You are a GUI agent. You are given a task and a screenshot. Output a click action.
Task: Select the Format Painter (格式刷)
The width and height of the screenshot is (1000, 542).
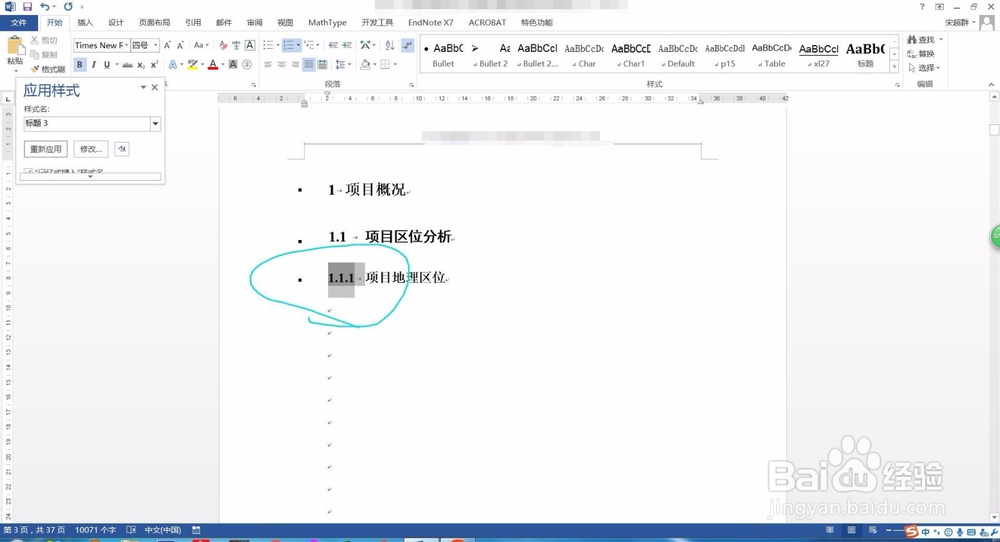[x=48, y=69]
